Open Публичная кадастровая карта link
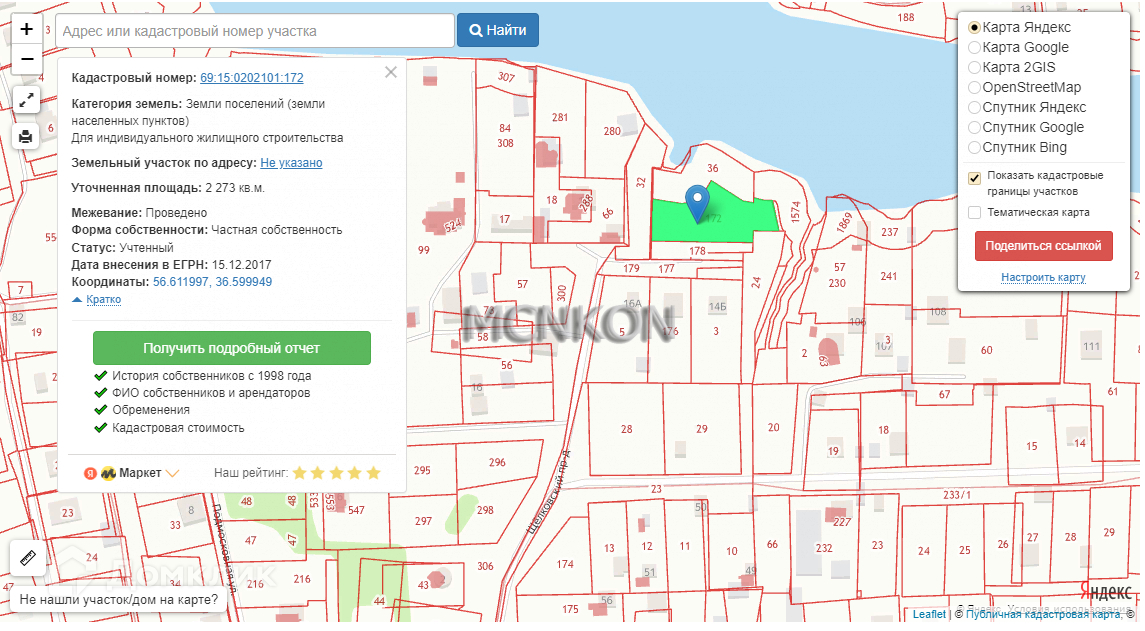Viewport: 1145px width, 631px height. [1042, 615]
